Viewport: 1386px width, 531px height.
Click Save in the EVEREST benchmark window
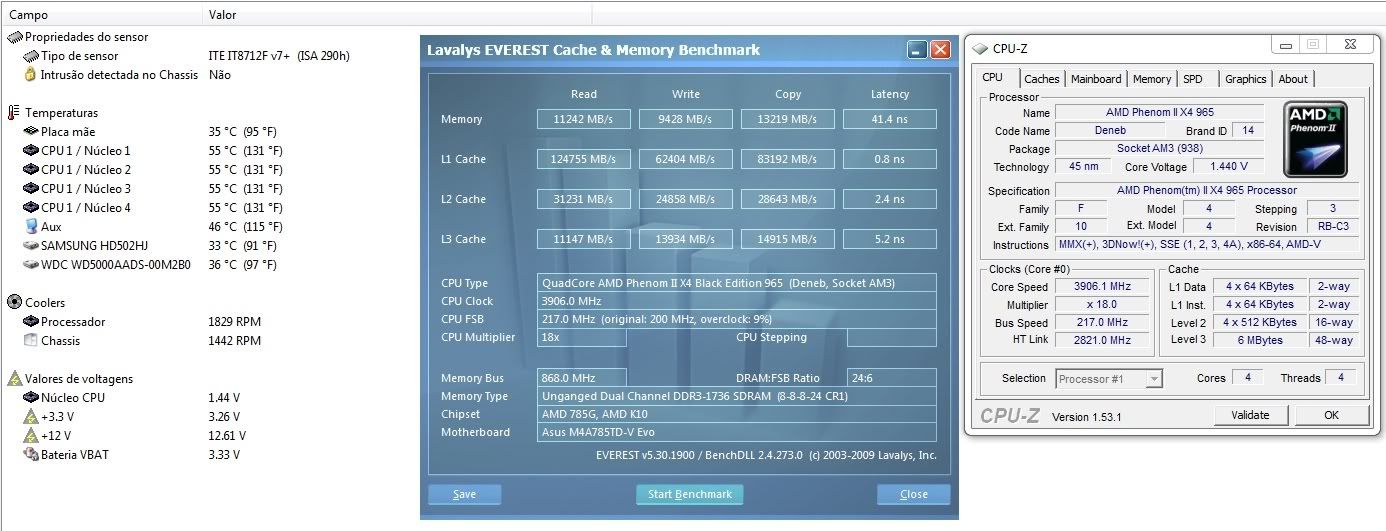pyautogui.click(x=464, y=494)
